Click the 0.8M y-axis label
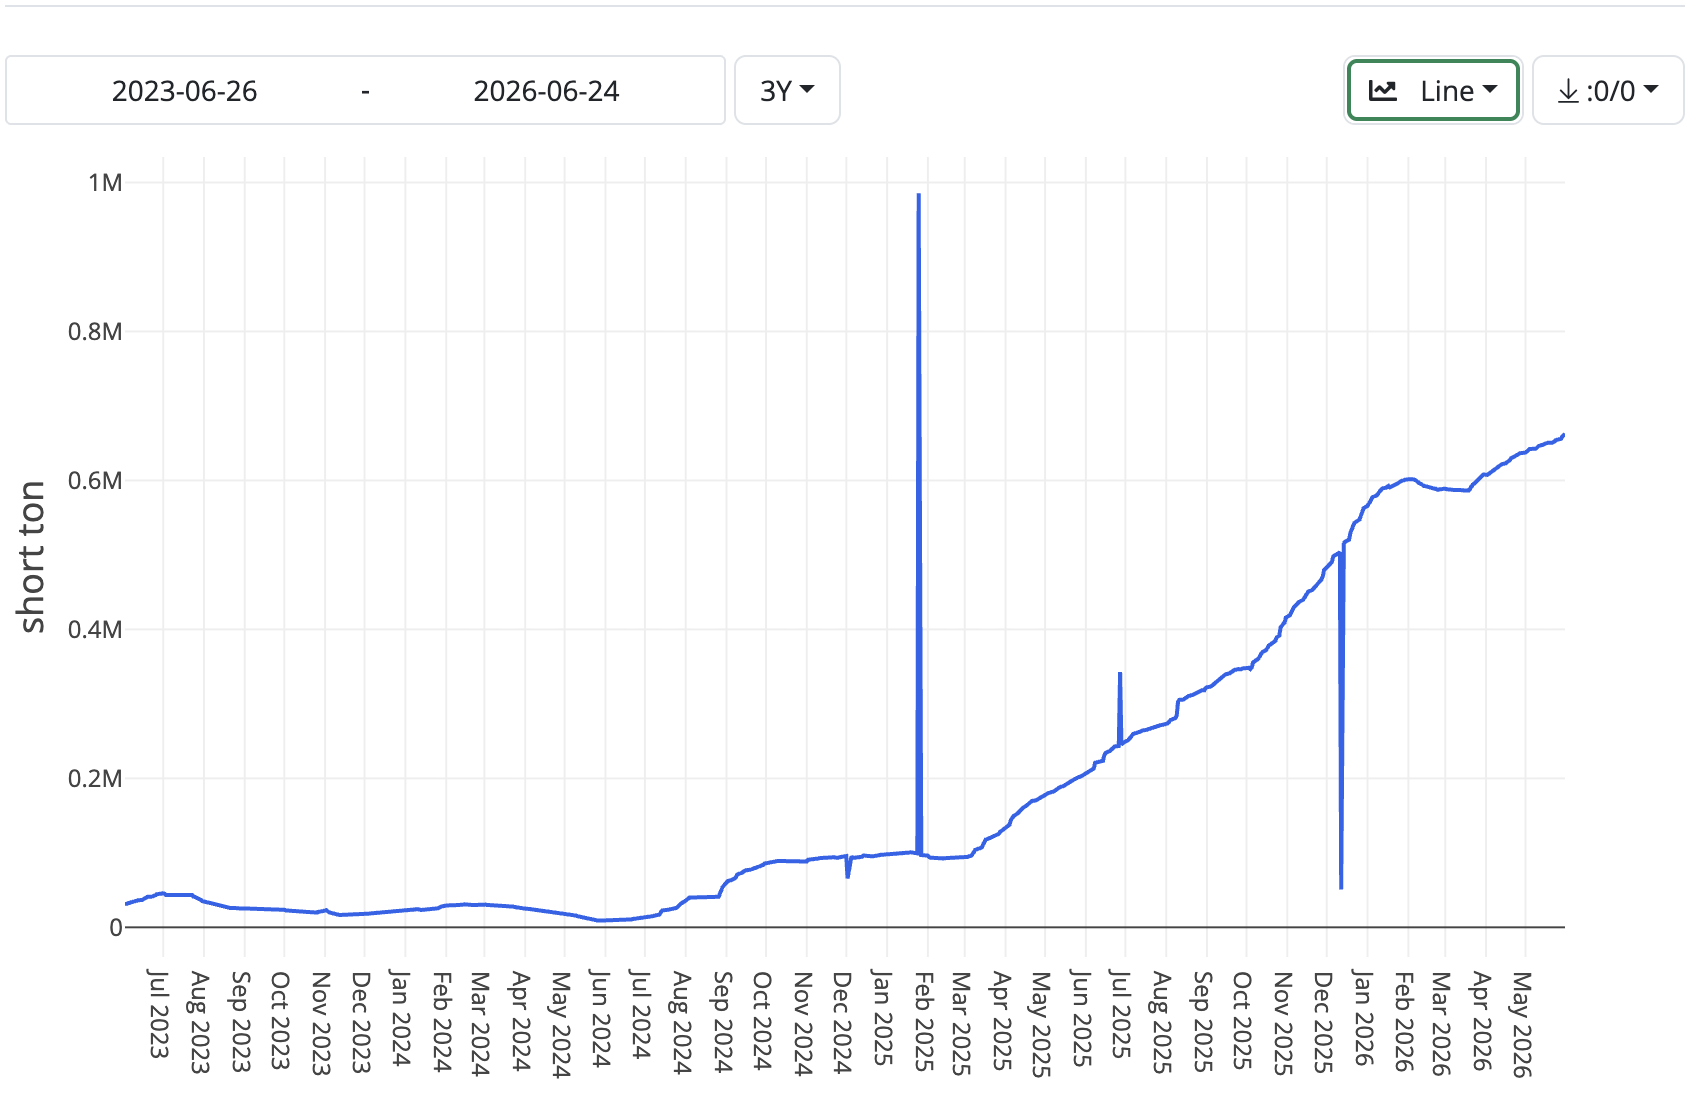This screenshot has width=1698, height=1114. coord(95,332)
